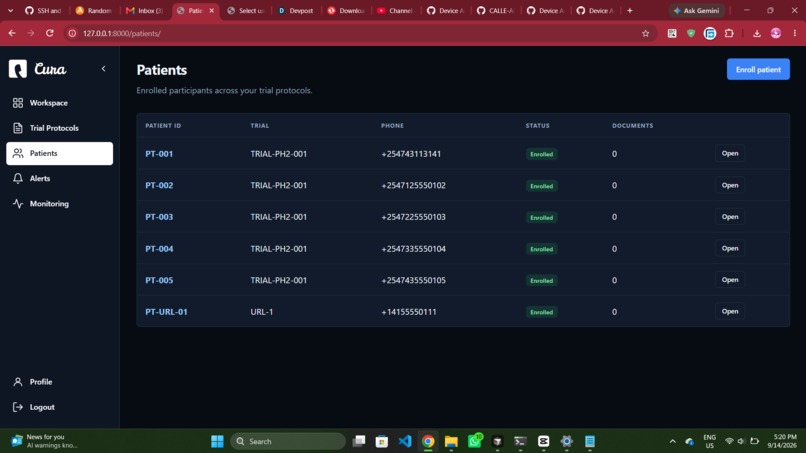The image size is (806, 453).
Task: Reload the page
Action: pyautogui.click(x=50, y=33)
